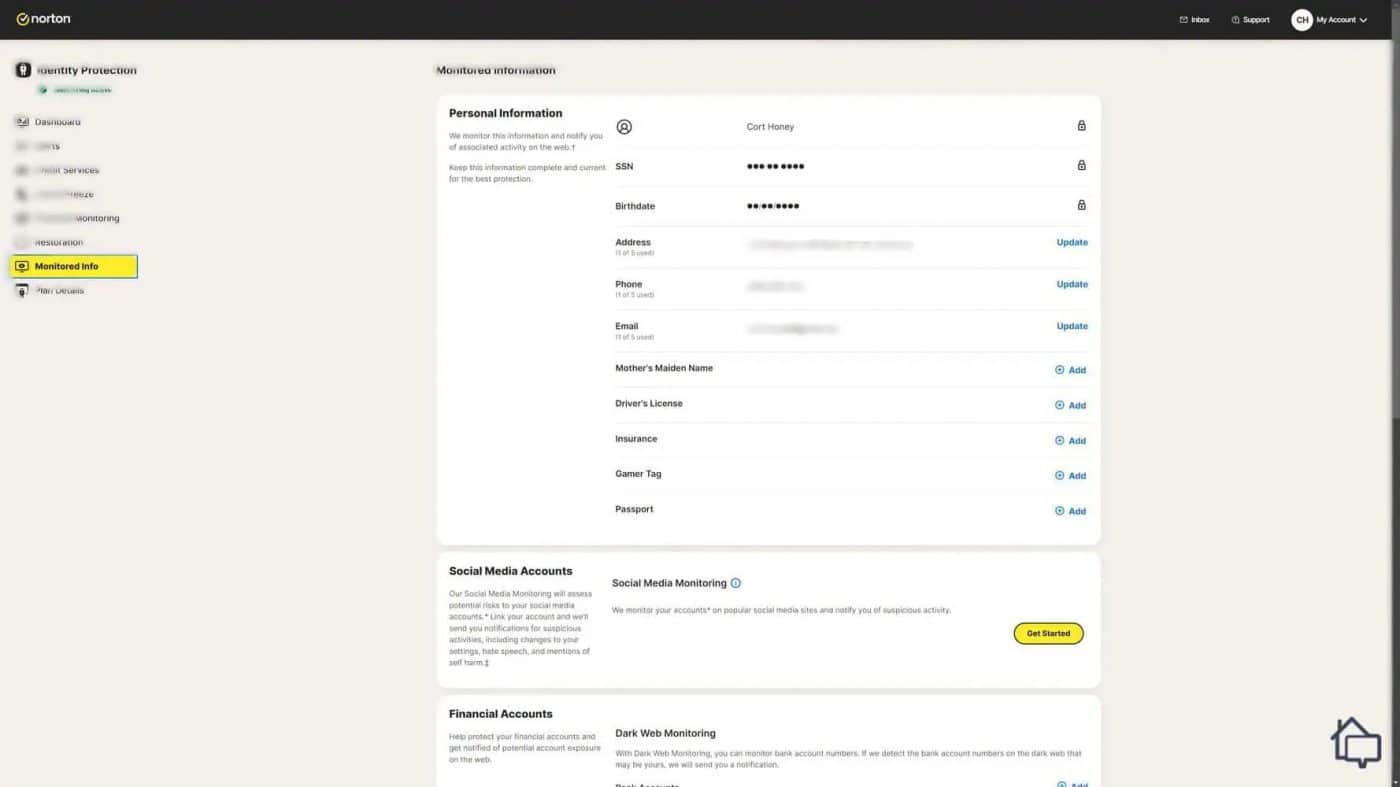Add a Driver's License
Screen dimensions: 1400x787
1070,405
